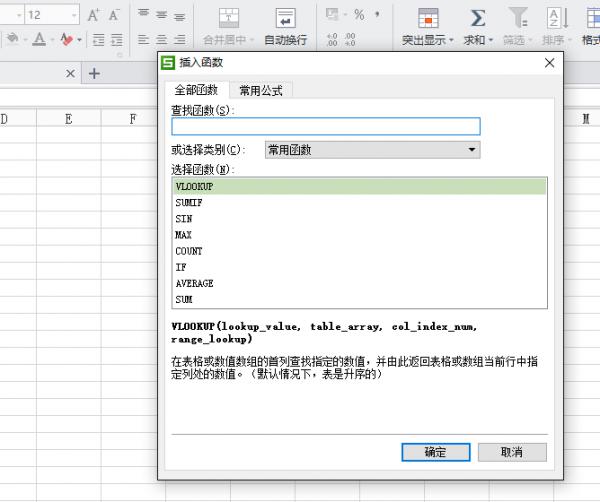Click the format table icon at right edge
Screen dimensions: 600x502
tap(593, 18)
